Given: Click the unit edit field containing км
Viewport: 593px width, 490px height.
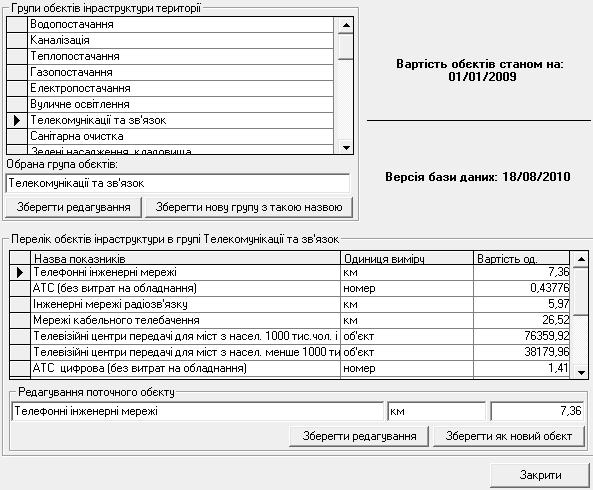Looking at the screenshot, I should 436,411.
